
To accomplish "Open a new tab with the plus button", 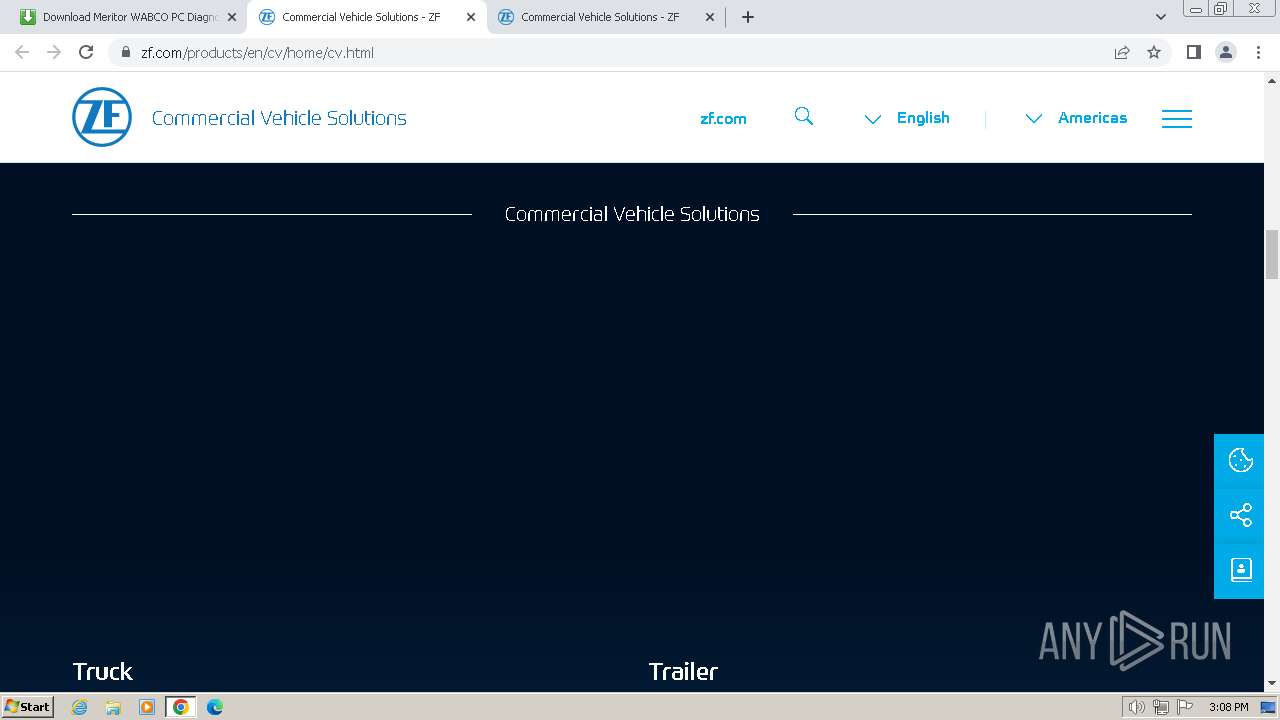I will click(x=748, y=17).
